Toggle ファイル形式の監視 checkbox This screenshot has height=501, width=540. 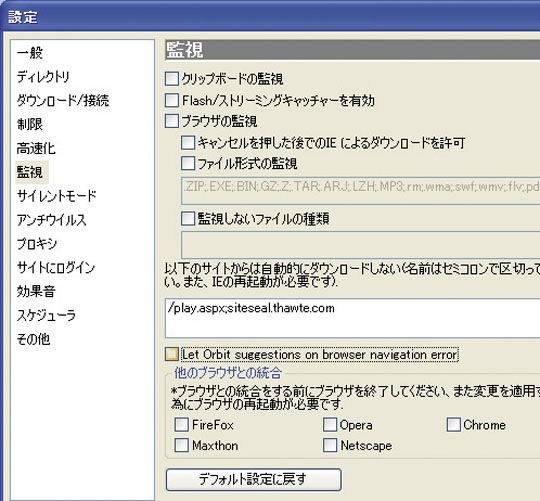pos(188,163)
